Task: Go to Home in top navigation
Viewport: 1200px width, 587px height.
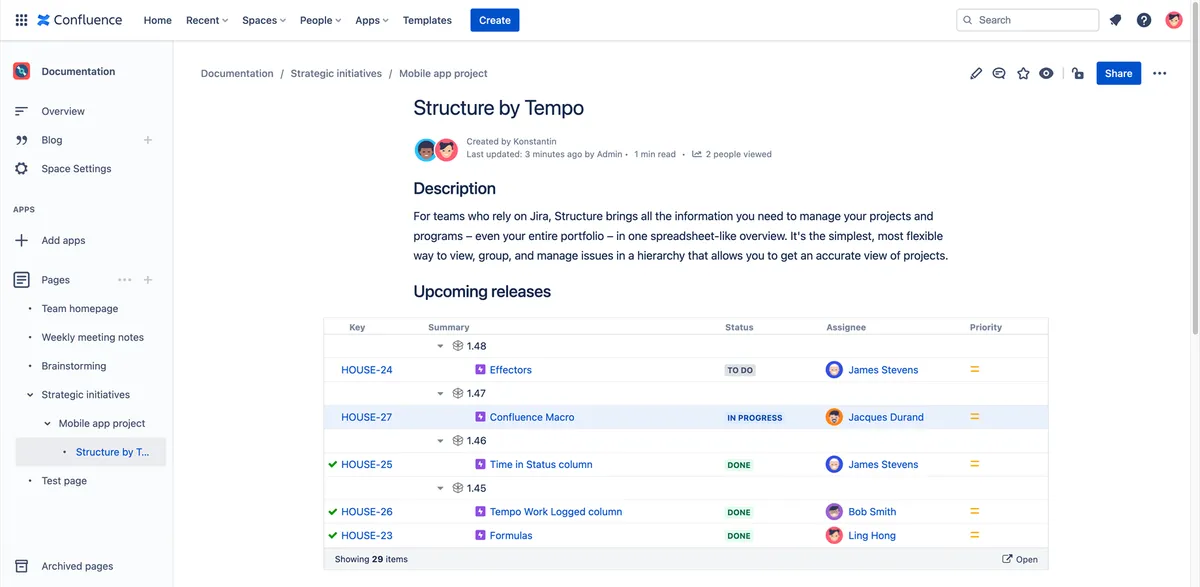Action: coord(158,20)
